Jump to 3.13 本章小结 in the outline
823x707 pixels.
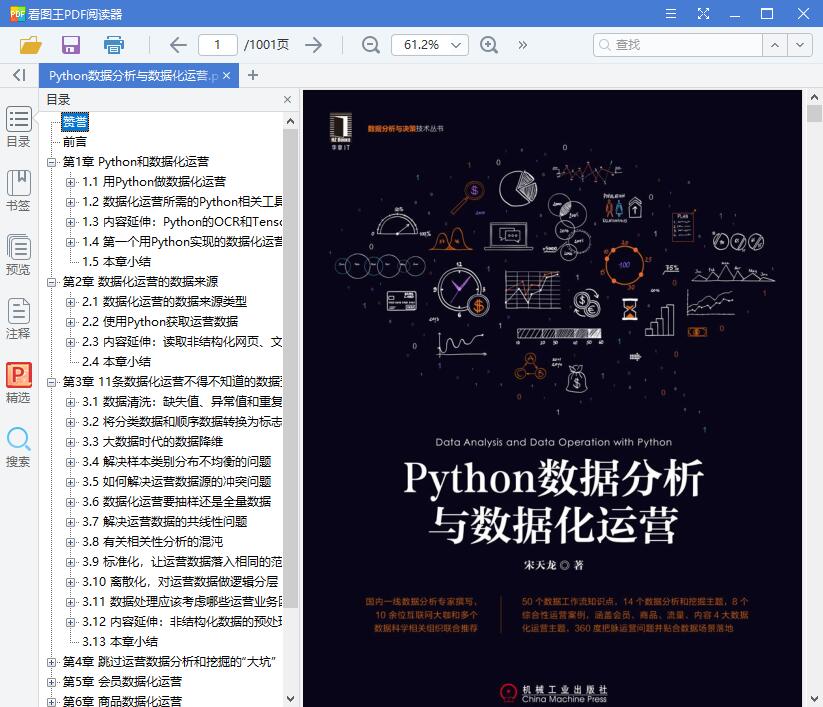click(x=120, y=641)
